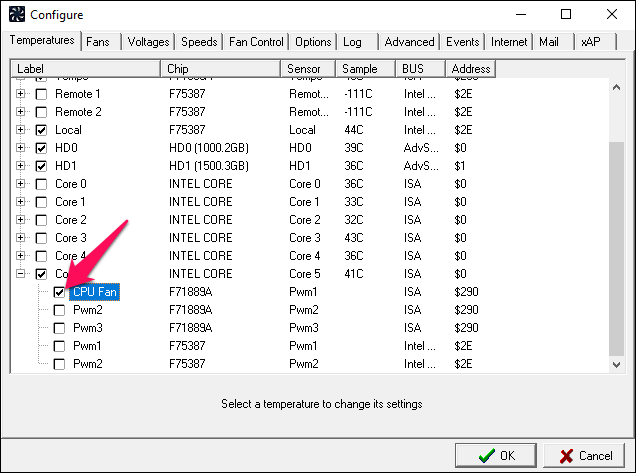Disable the HD0 temperature checkbox

coord(41,148)
